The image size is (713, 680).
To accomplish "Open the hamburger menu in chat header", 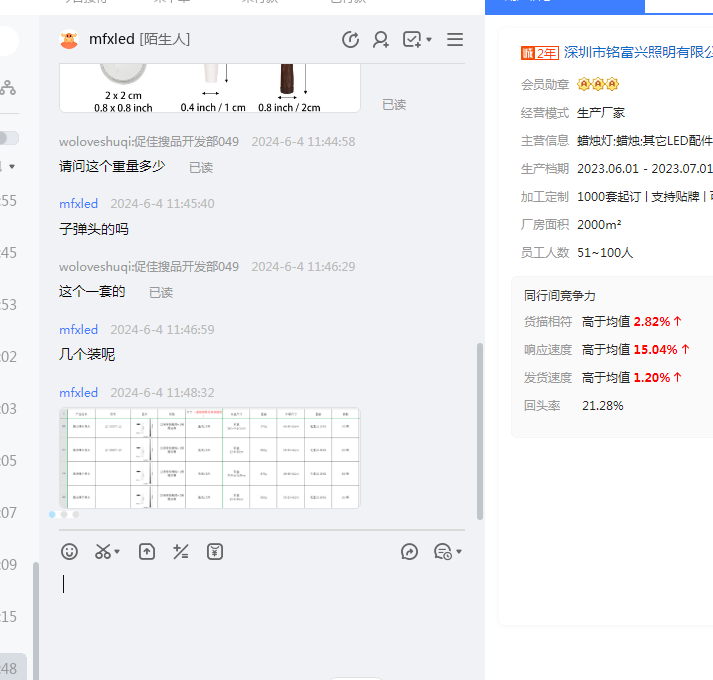I will click(455, 40).
